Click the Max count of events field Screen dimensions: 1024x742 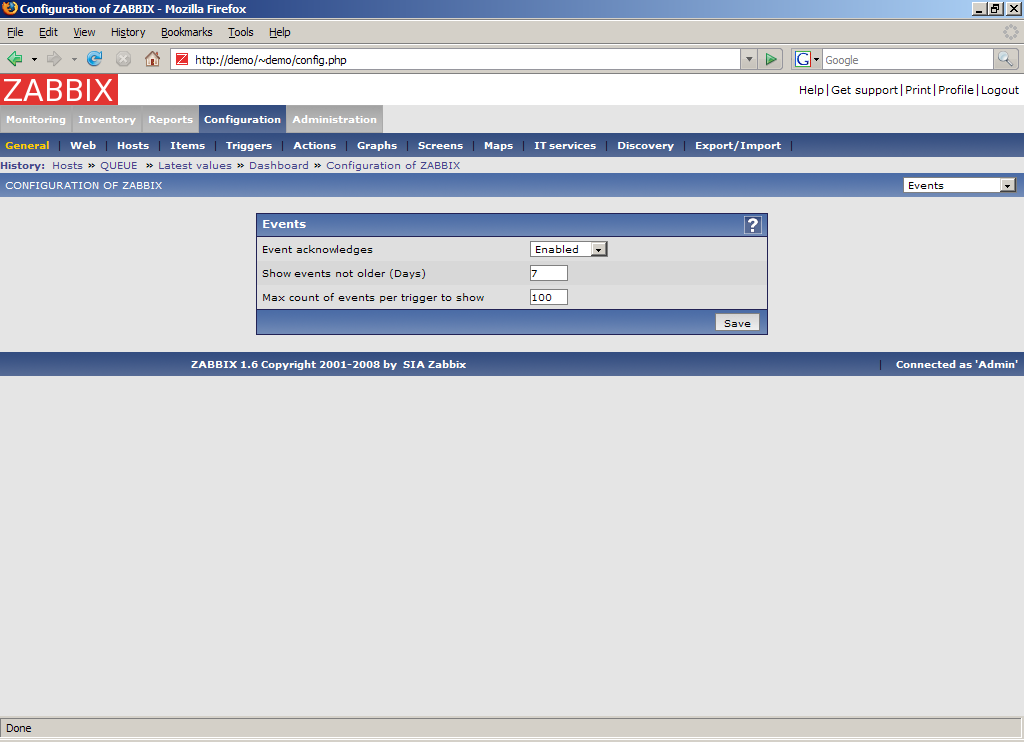(x=549, y=297)
